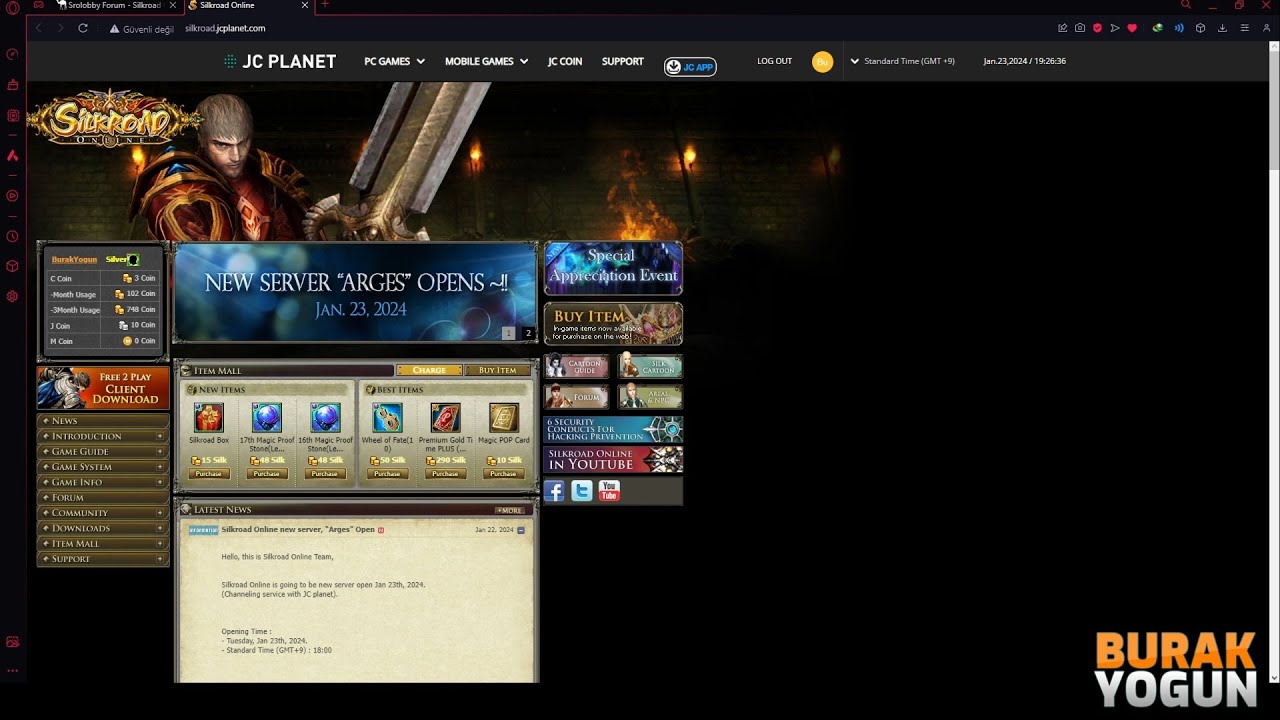
Task: Click red shield ad blocker icon
Action: [1097, 28]
